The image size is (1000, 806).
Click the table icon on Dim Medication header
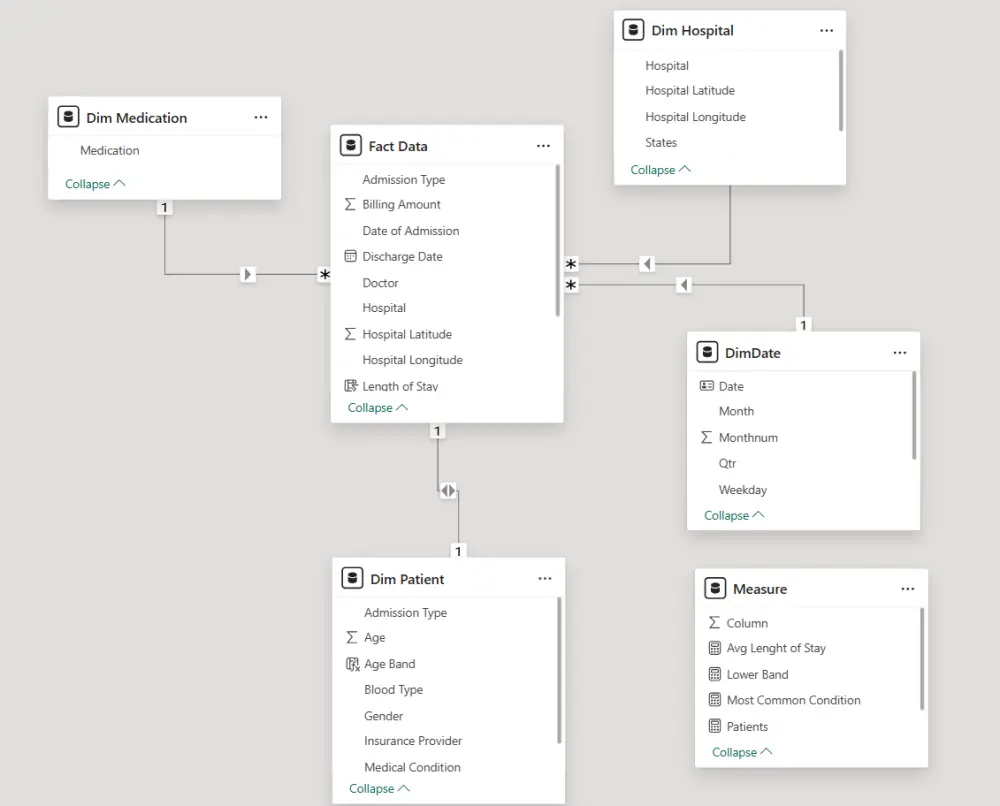67,116
